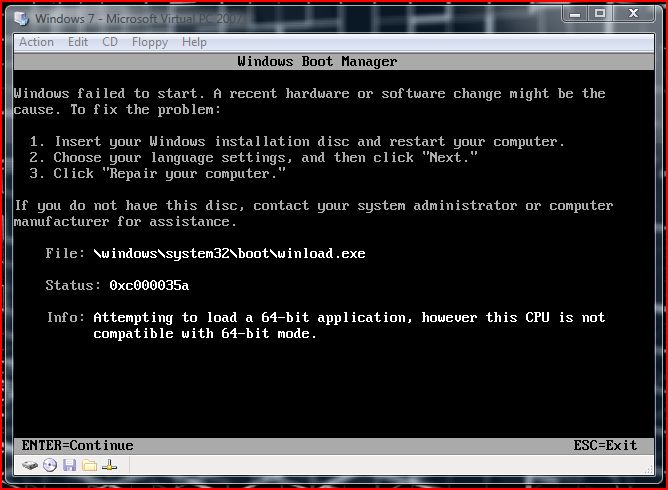Viewport: 668px width, 490px height.
Task: Click the CD drive status icon
Action: [49, 465]
